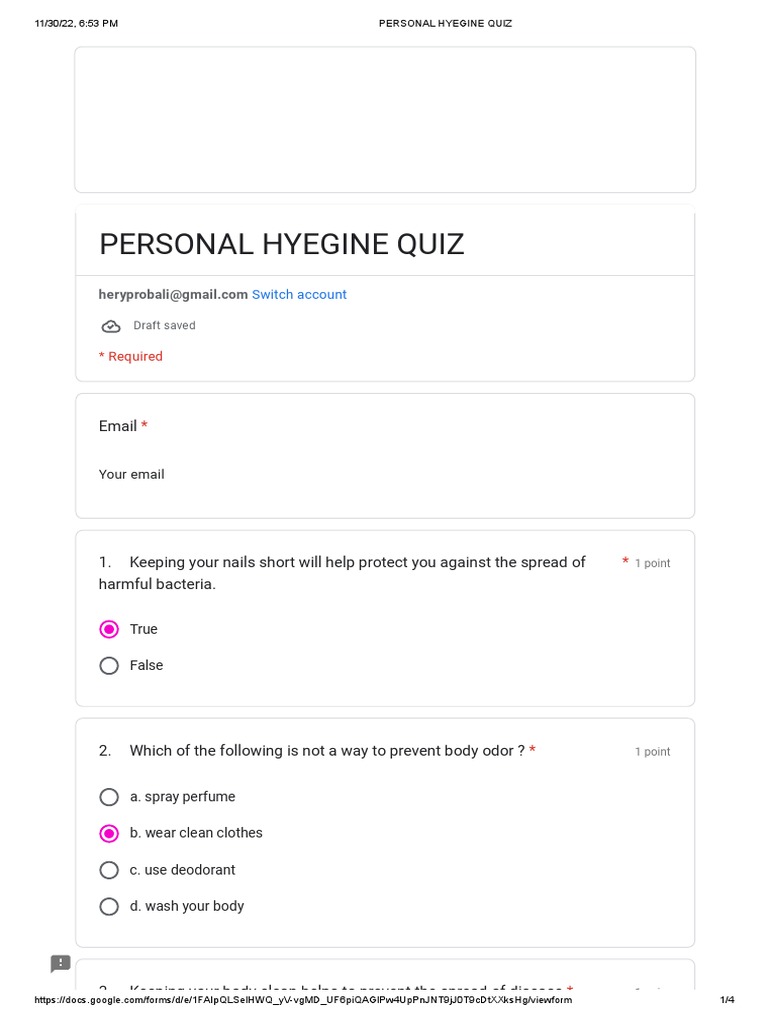
Task: Choose option d. wash your body
Action: tap(109, 907)
